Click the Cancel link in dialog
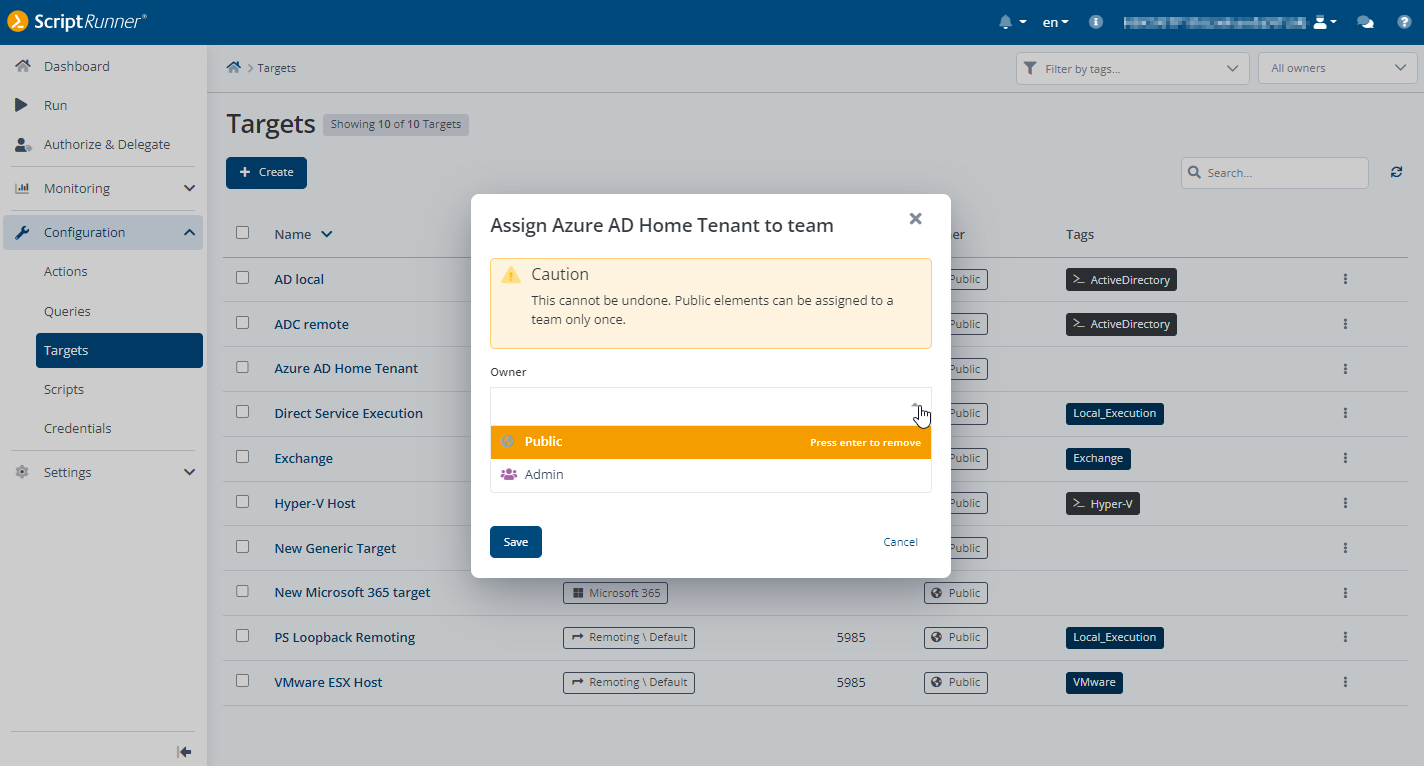1424x766 pixels. pyautogui.click(x=900, y=542)
